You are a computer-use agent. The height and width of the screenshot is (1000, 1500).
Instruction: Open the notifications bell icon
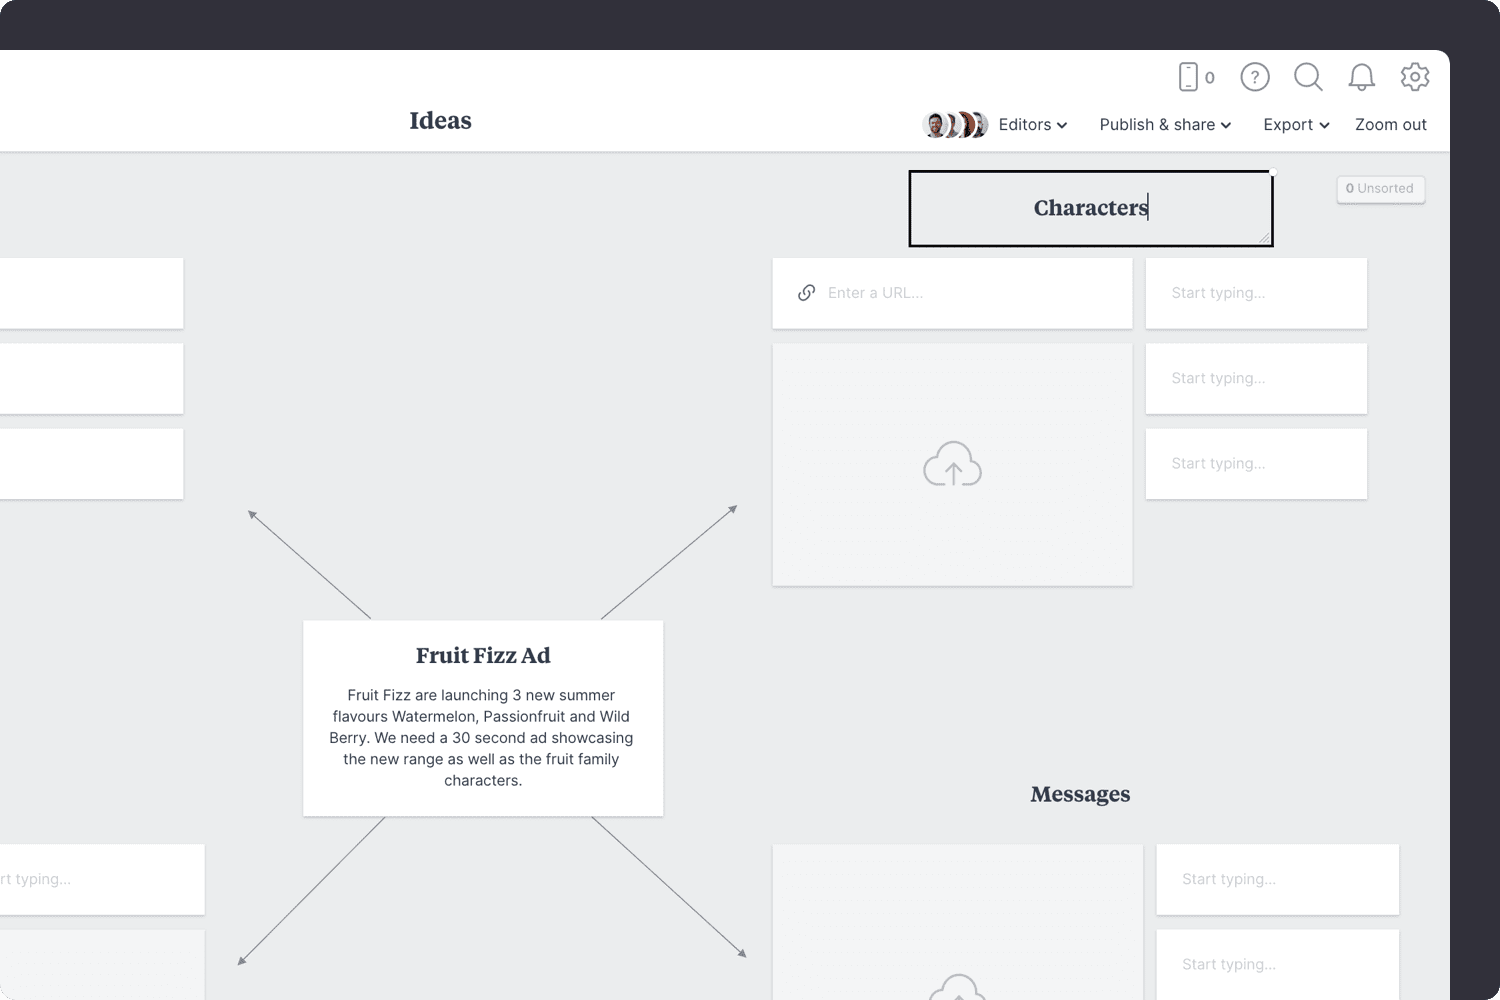[x=1361, y=77]
